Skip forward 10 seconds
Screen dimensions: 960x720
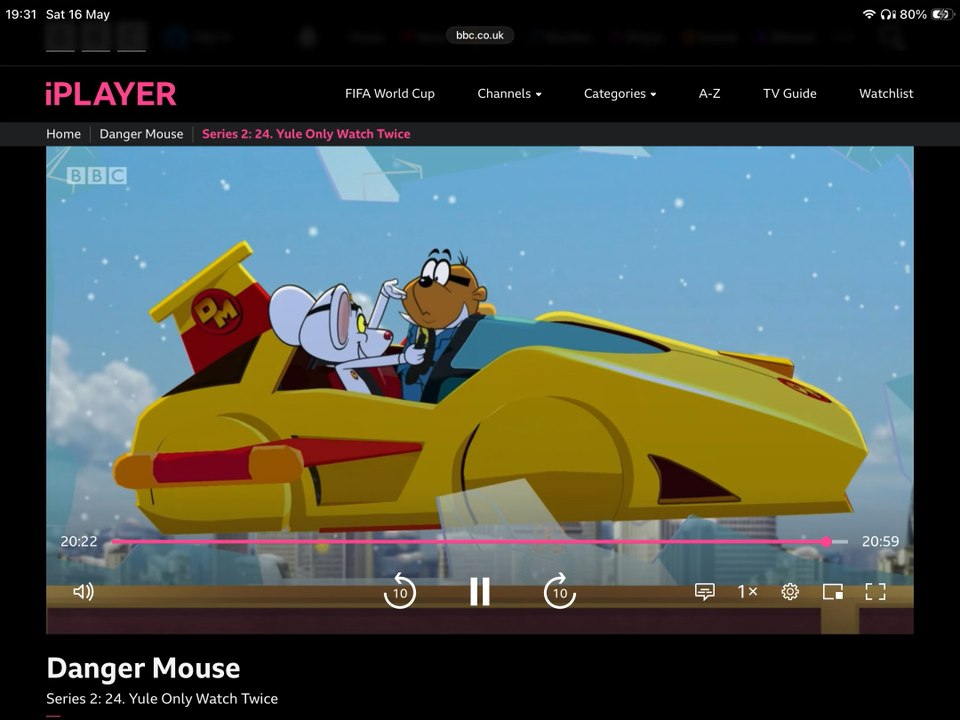[x=560, y=591]
